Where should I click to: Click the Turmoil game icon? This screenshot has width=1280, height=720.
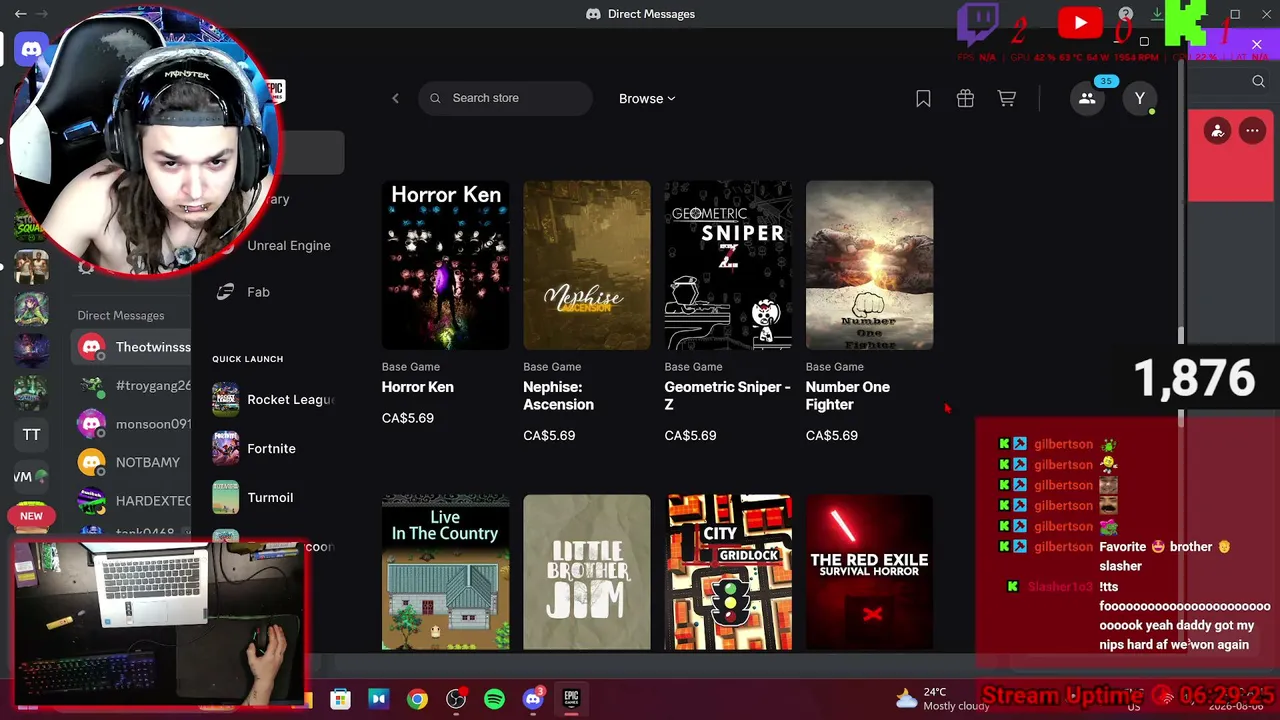pos(225,498)
